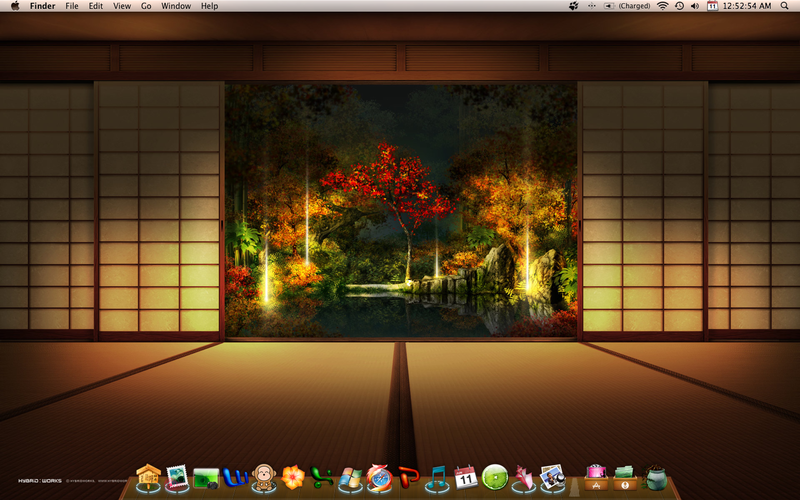Image resolution: width=800 pixels, height=500 pixels.
Task: Open the Finder menu
Action: pyautogui.click(x=42, y=6)
